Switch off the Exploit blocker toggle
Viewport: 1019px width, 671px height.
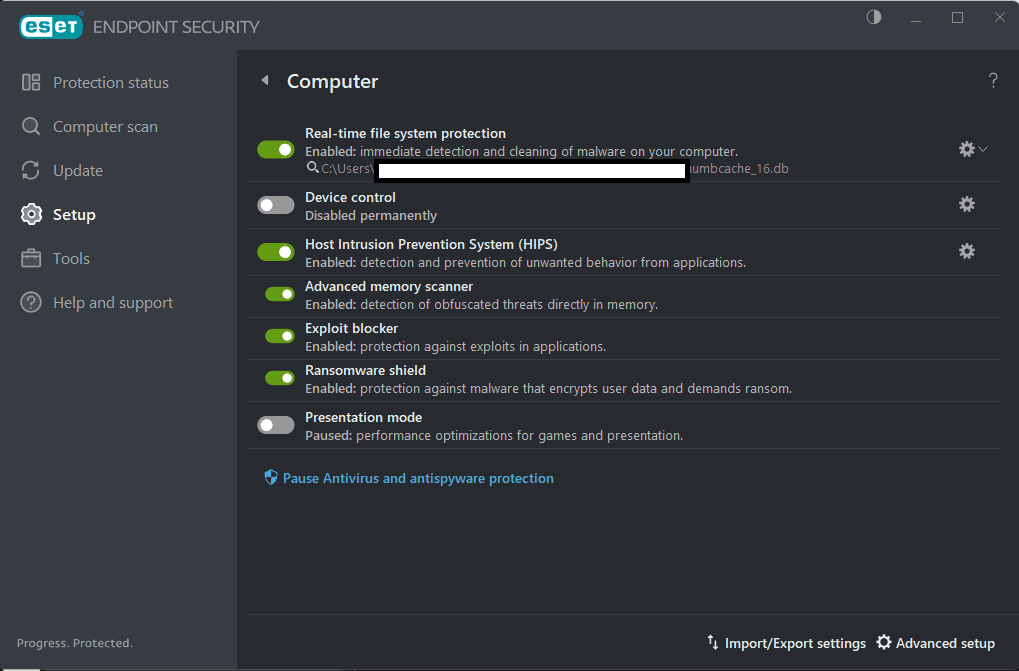280,336
